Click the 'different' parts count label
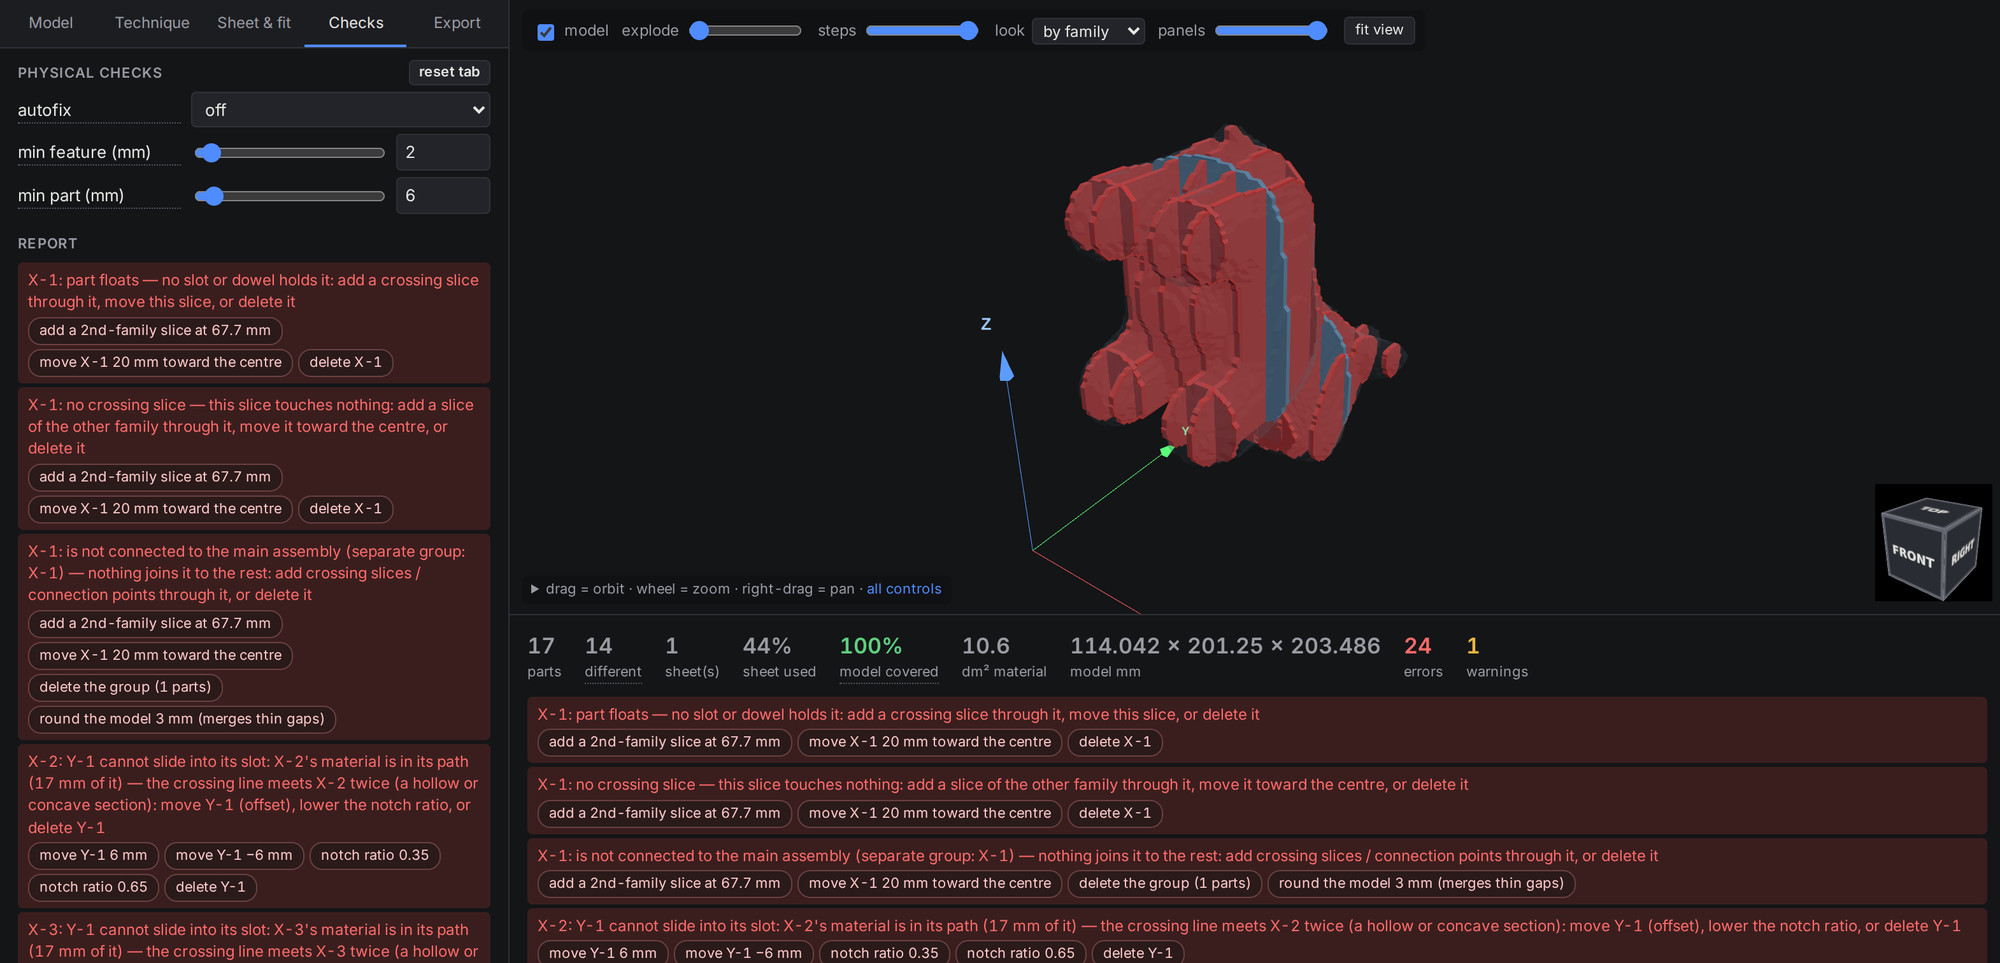Viewport: 2000px width, 963px height. pos(613,672)
